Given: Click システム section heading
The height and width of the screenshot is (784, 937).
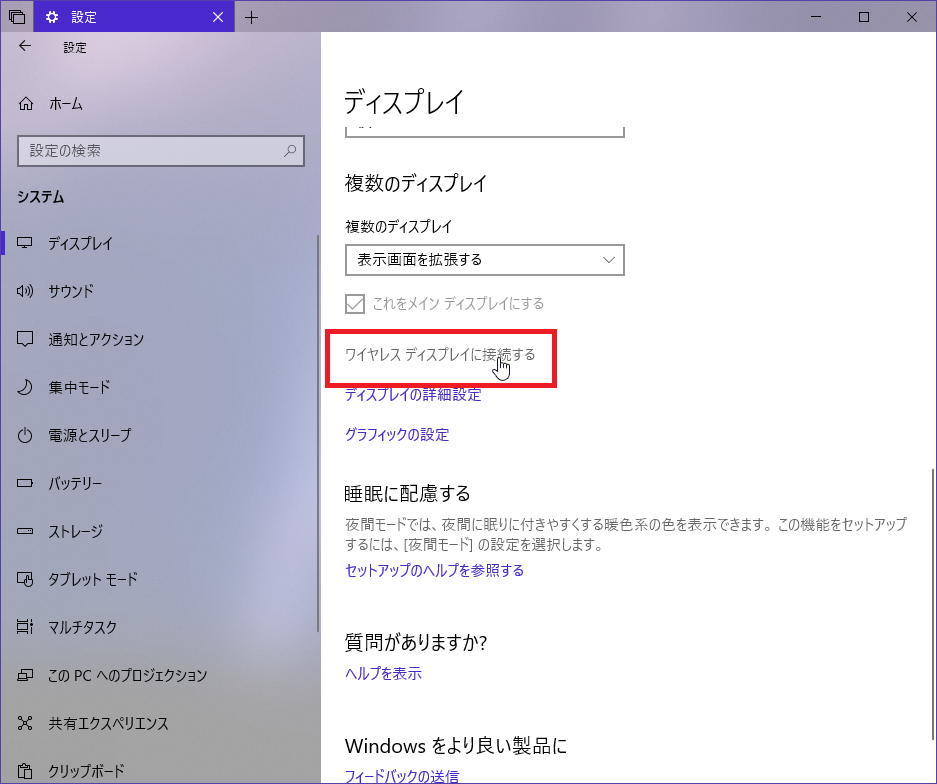Looking at the screenshot, I should click(41, 197).
